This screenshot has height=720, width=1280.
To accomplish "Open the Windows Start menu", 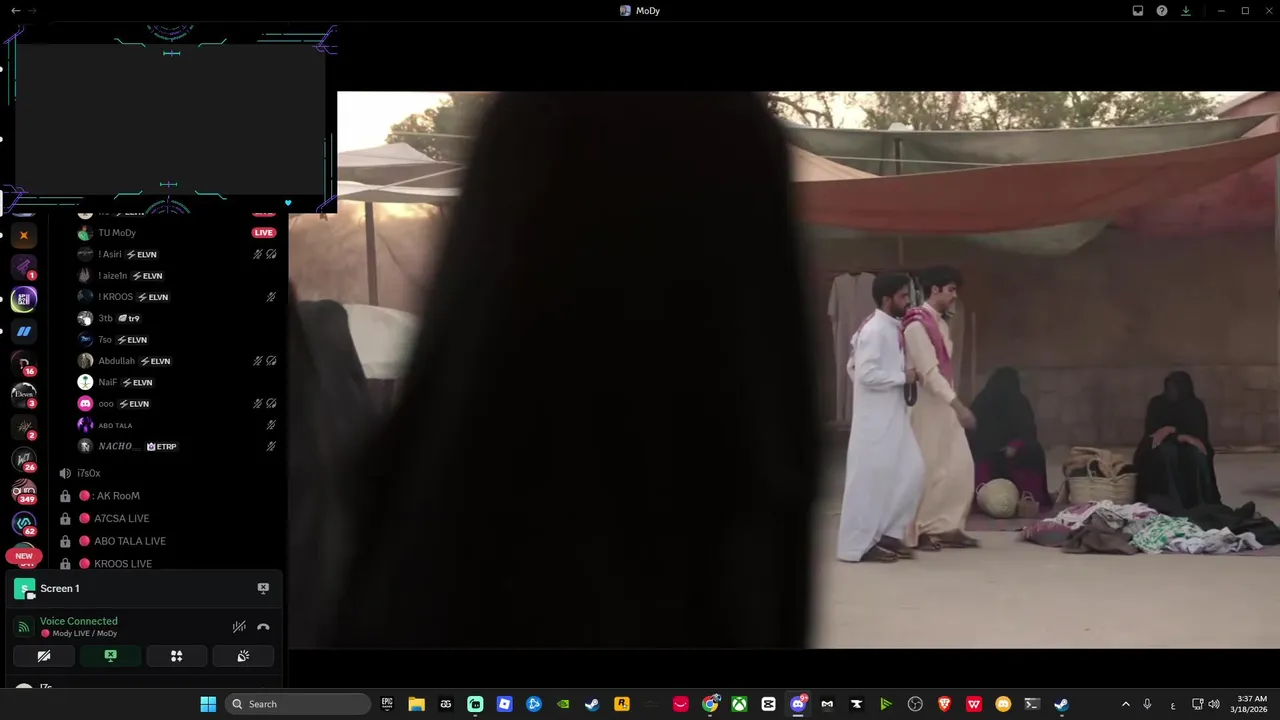I will tap(208, 704).
